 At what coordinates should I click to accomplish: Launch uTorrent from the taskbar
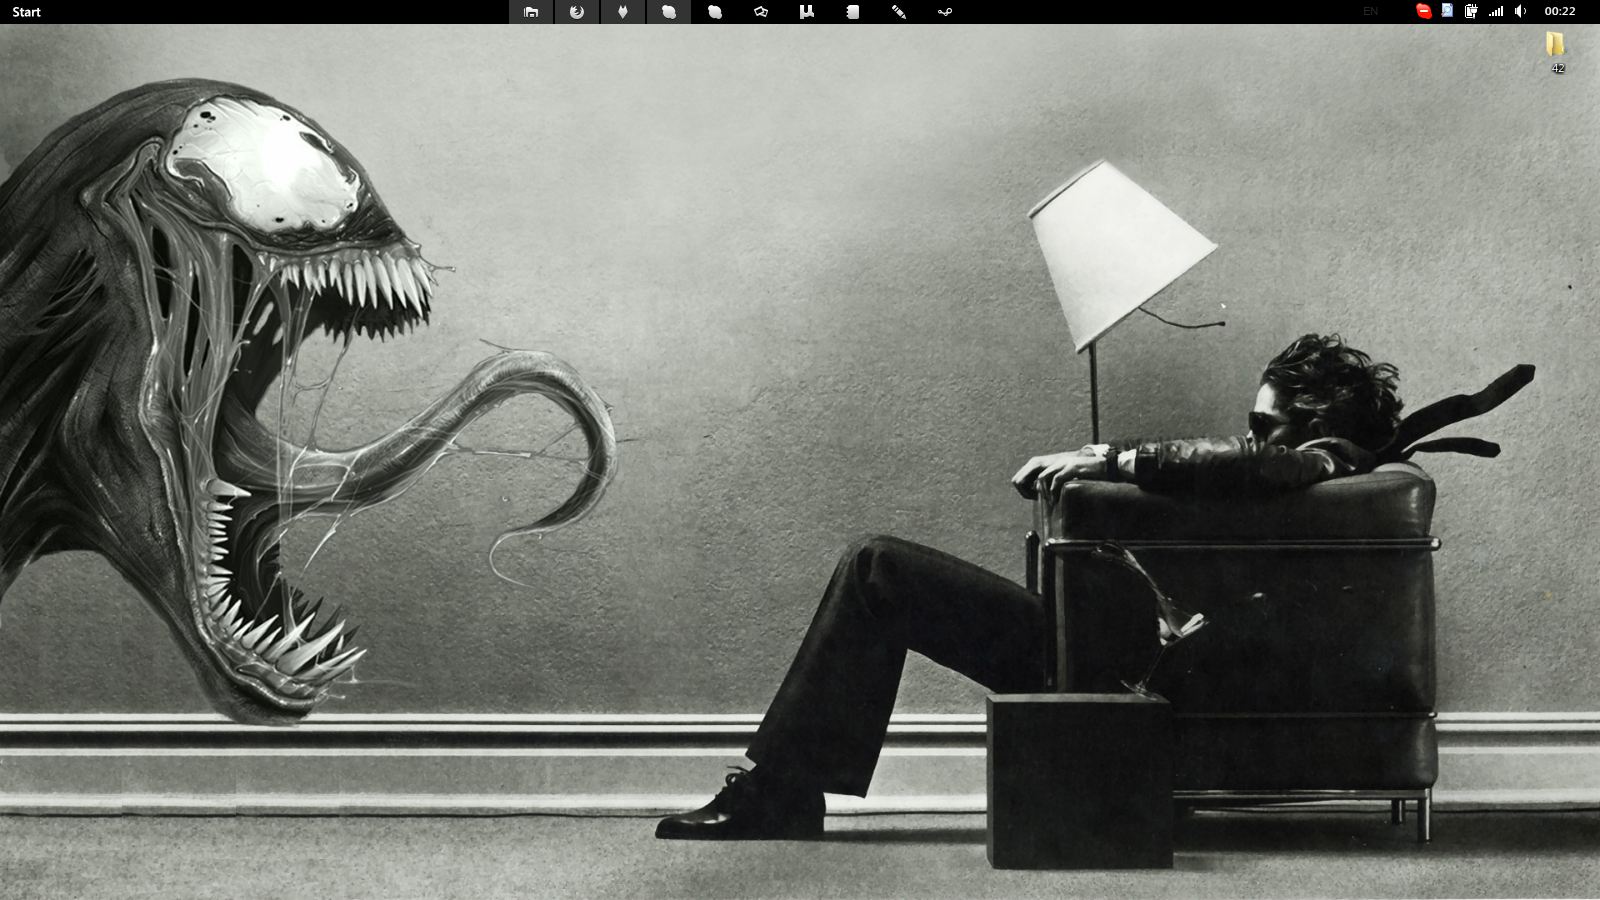(807, 12)
